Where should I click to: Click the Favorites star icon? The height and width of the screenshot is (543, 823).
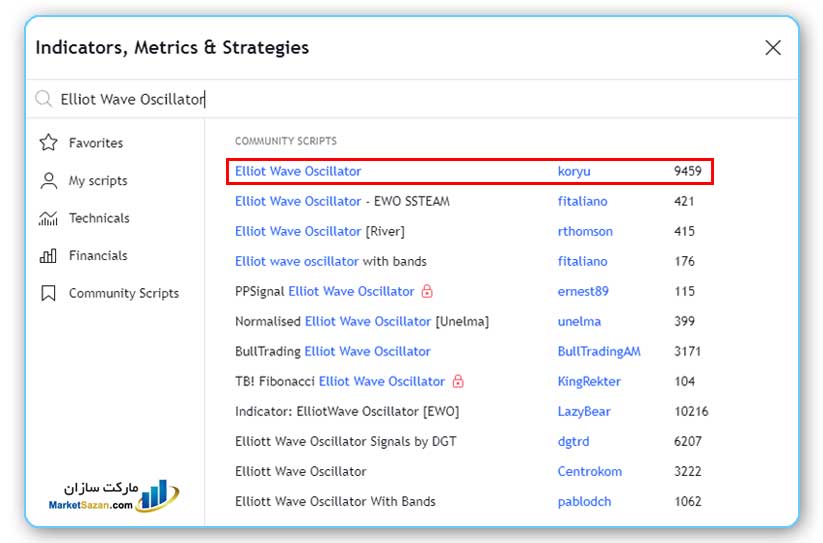click(x=48, y=143)
